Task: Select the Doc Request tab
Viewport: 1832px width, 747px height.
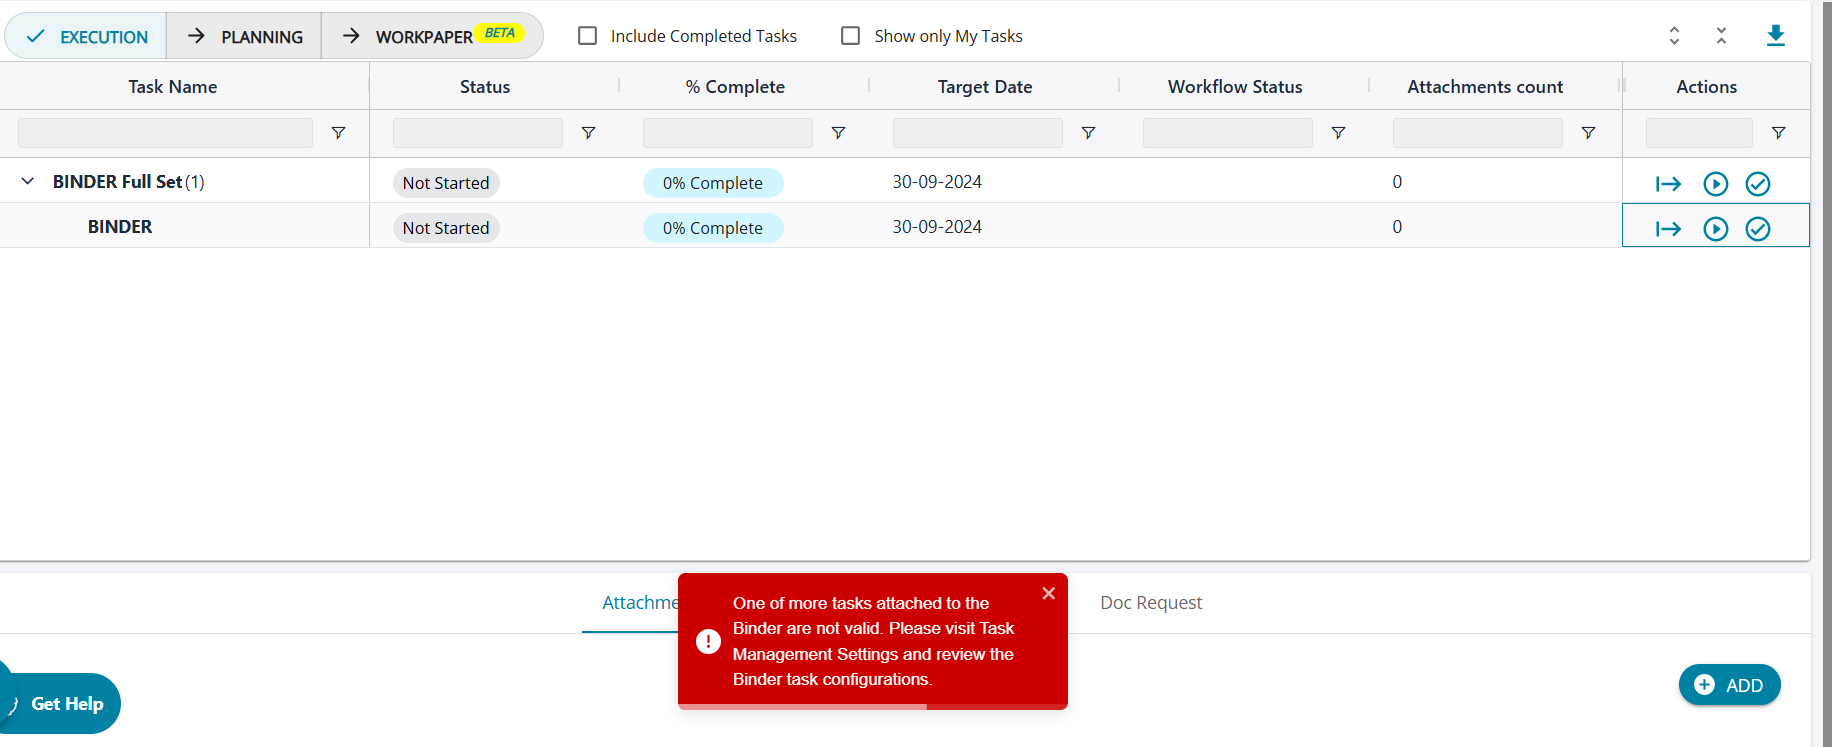Action: pyautogui.click(x=1151, y=603)
